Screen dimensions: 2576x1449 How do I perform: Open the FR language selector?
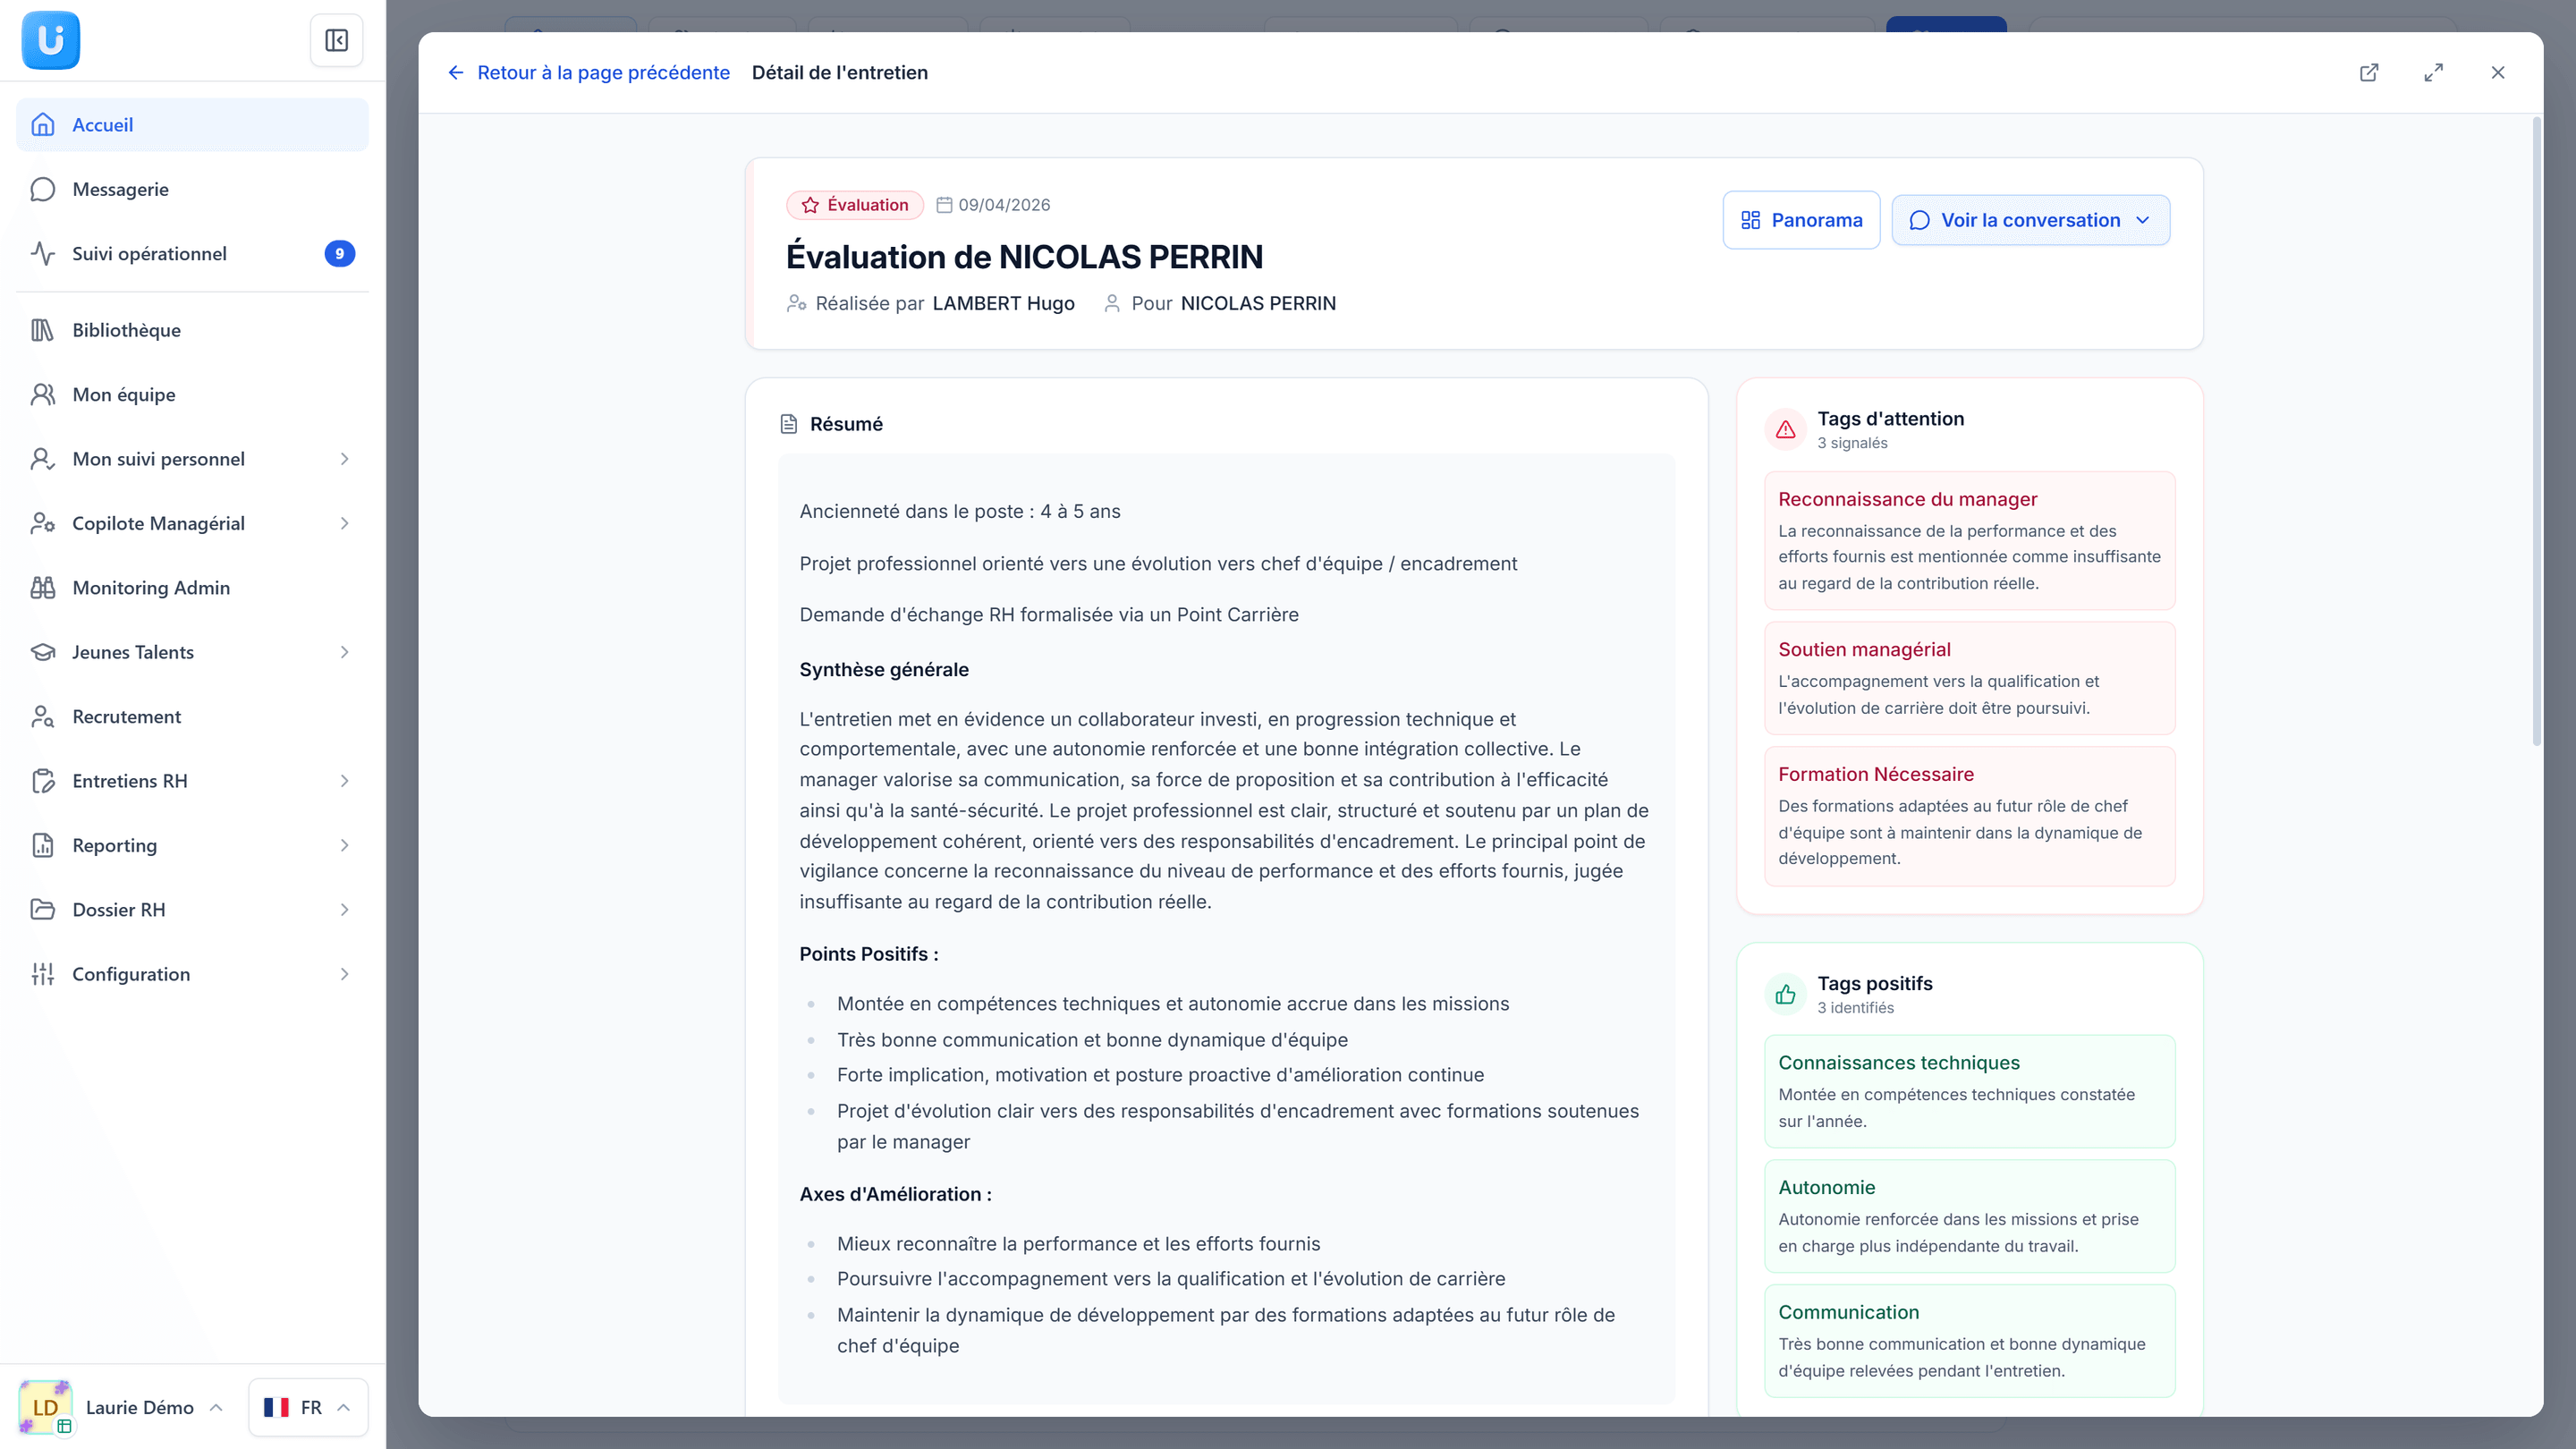(x=308, y=1407)
